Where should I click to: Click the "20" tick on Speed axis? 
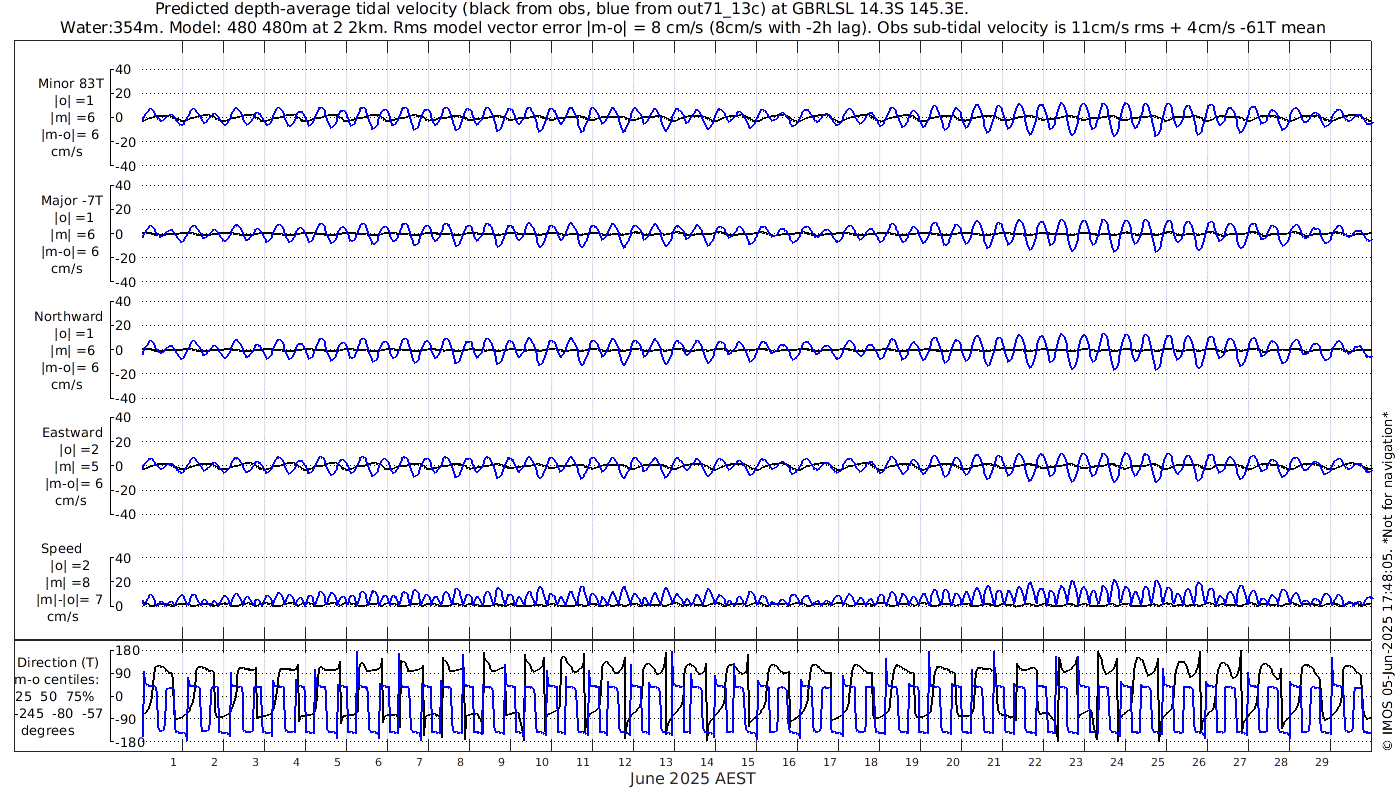click(x=125, y=582)
